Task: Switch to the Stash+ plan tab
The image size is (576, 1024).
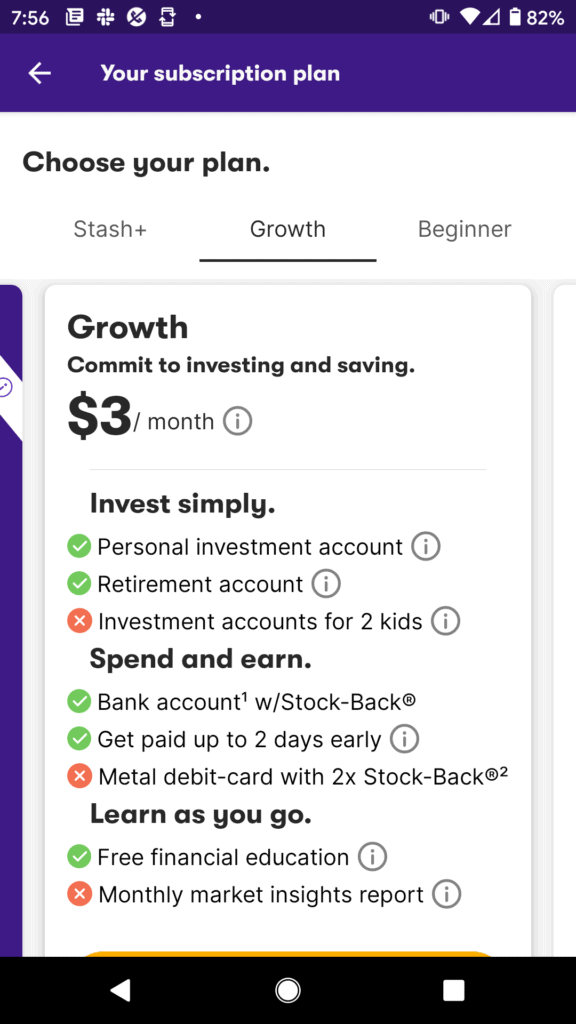Action: tap(110, 229)
